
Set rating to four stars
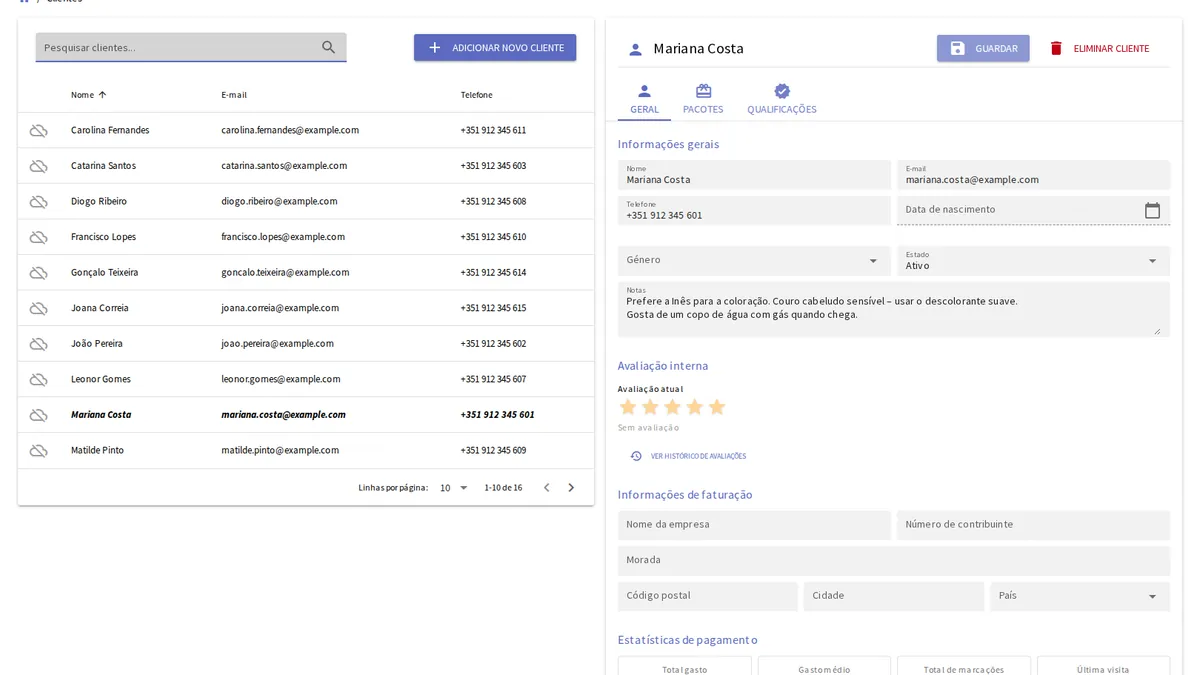click(694, 407)
